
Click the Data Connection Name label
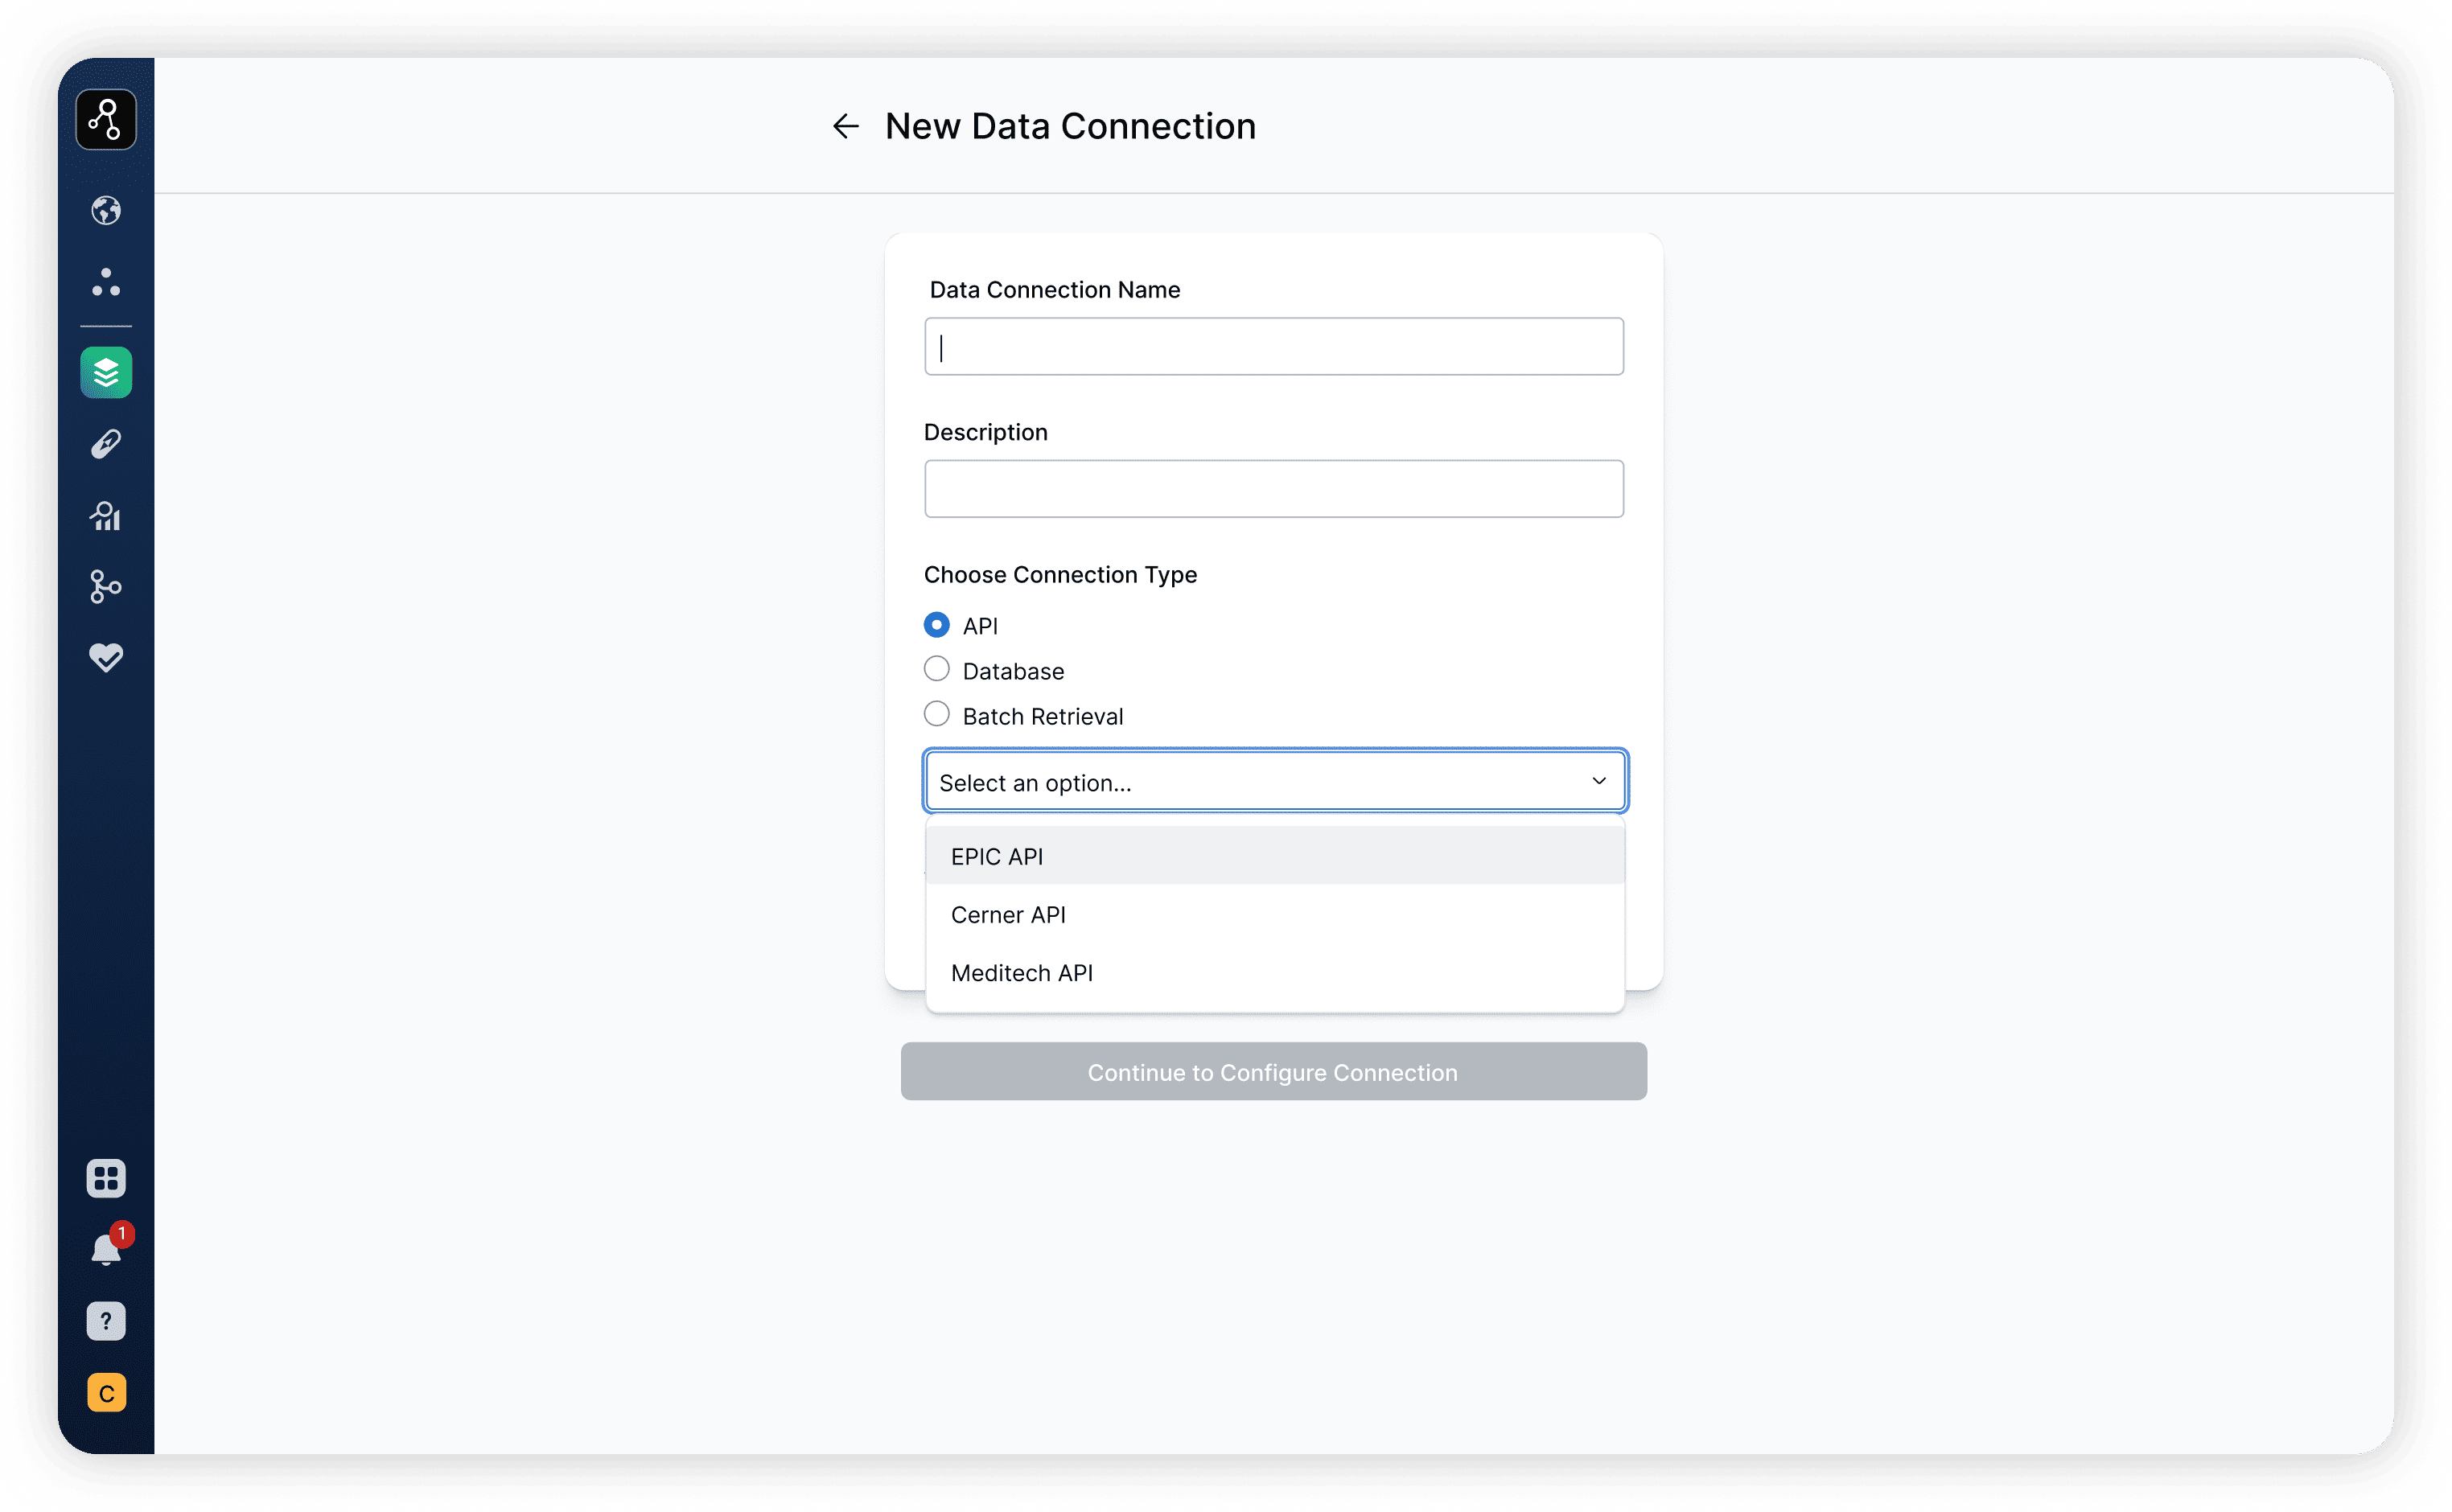pos(1055,290)
